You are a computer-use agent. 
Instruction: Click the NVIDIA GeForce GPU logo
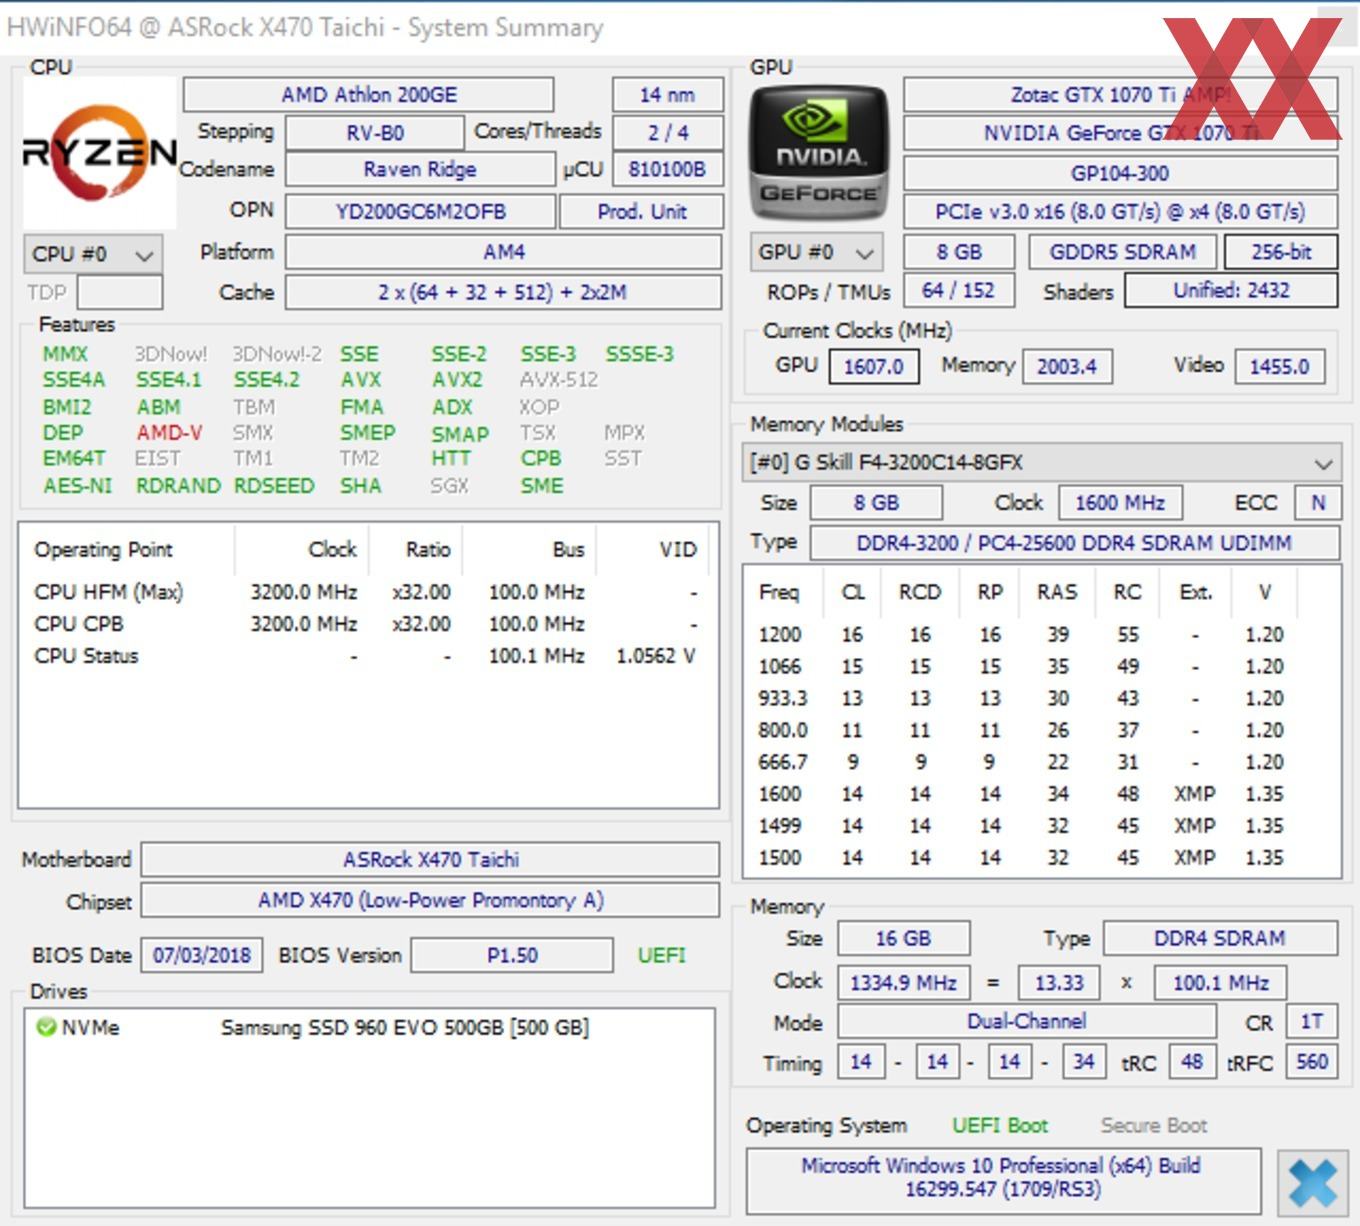click(819, 153)
